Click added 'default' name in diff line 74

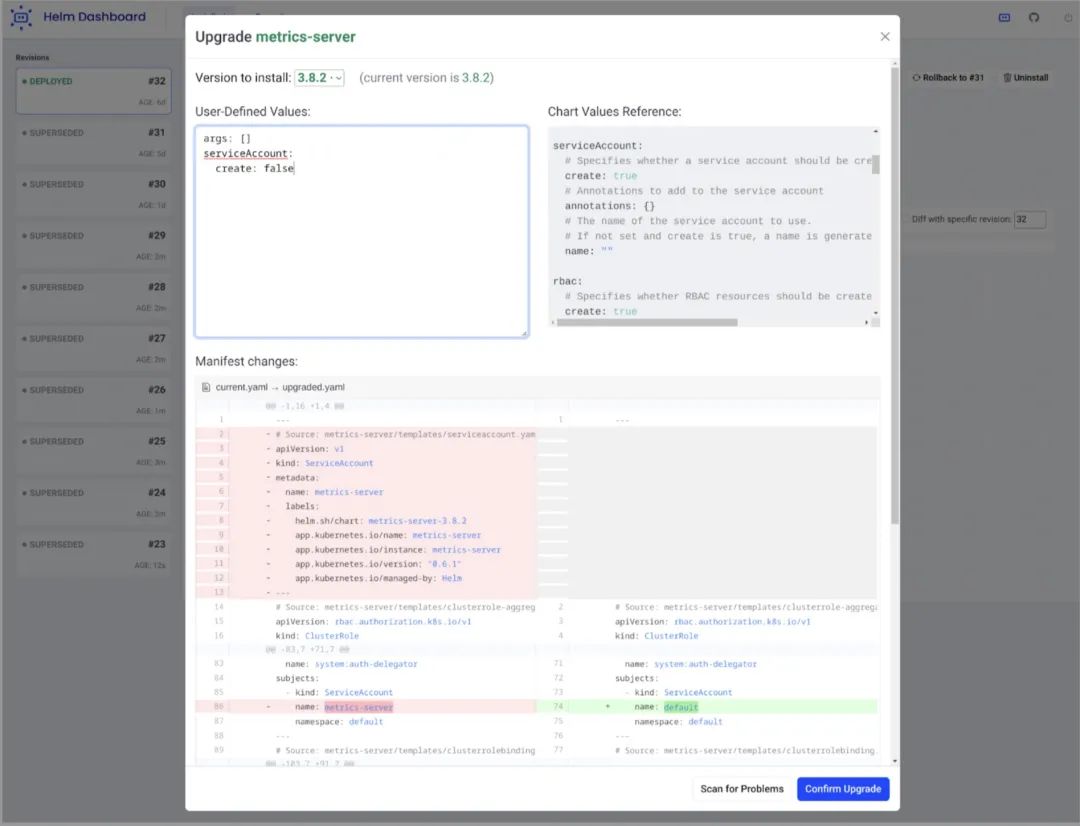(681, 708)
